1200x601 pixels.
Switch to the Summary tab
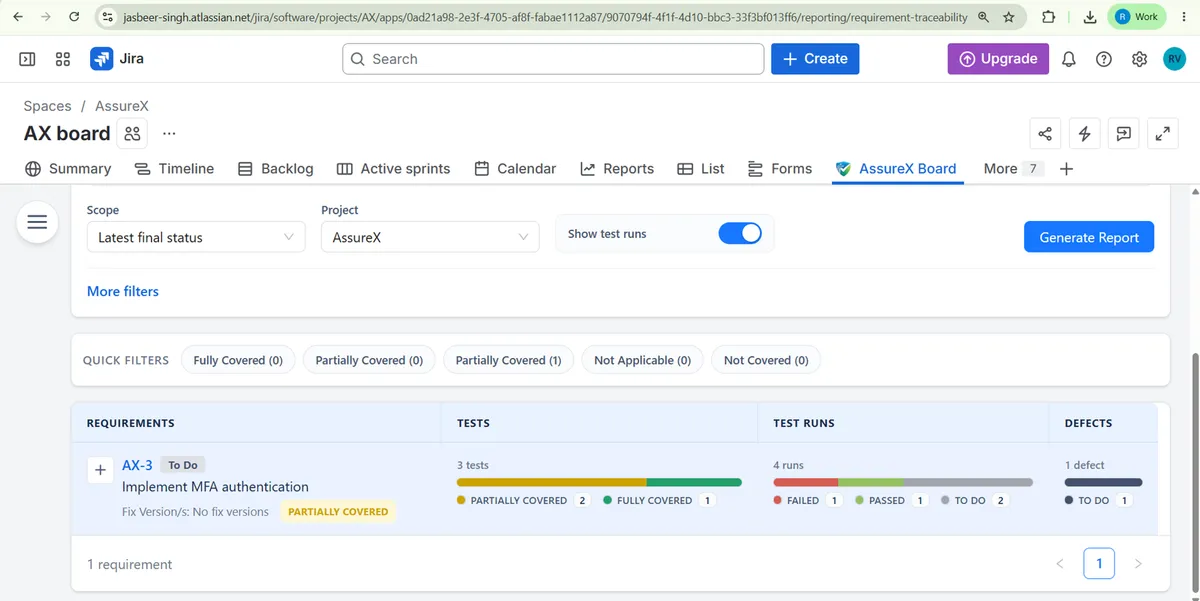pos(68,169)
